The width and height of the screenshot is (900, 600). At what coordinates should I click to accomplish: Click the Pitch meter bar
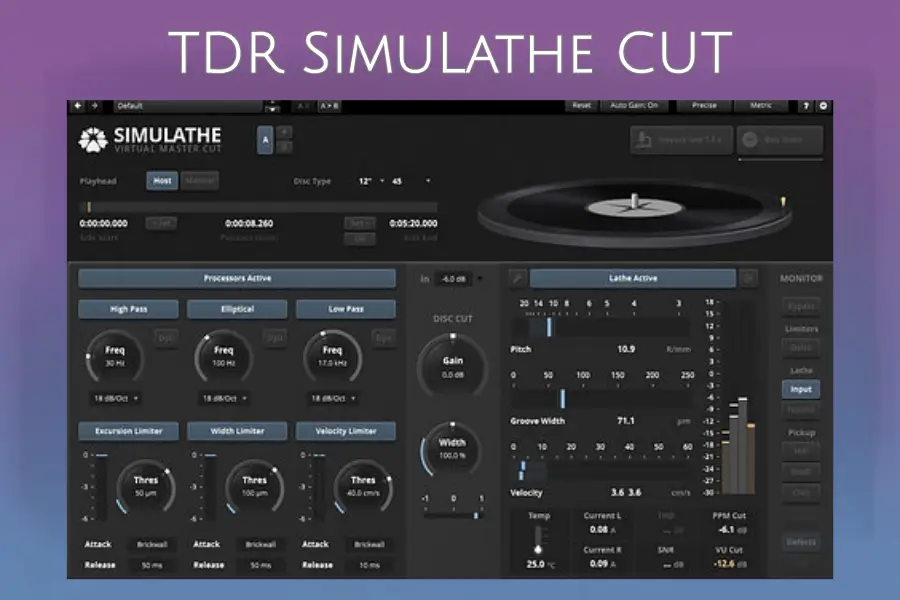601,327
